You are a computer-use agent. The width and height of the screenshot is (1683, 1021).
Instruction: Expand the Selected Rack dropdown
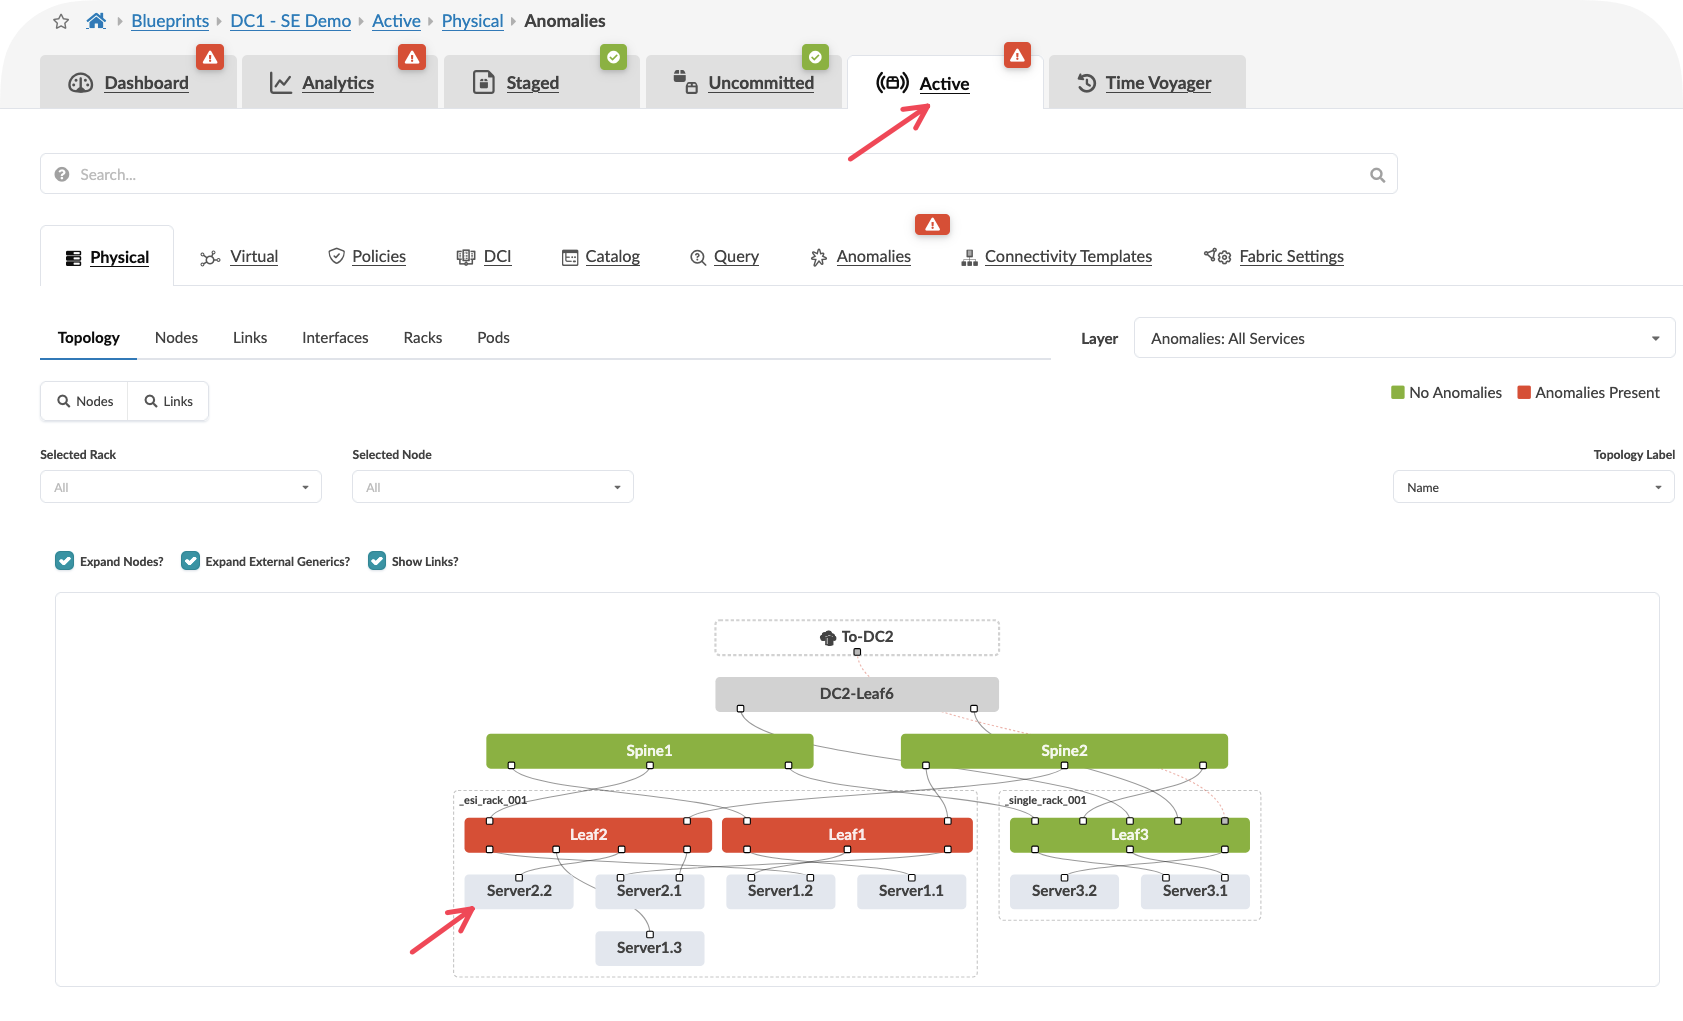[181, 487]
